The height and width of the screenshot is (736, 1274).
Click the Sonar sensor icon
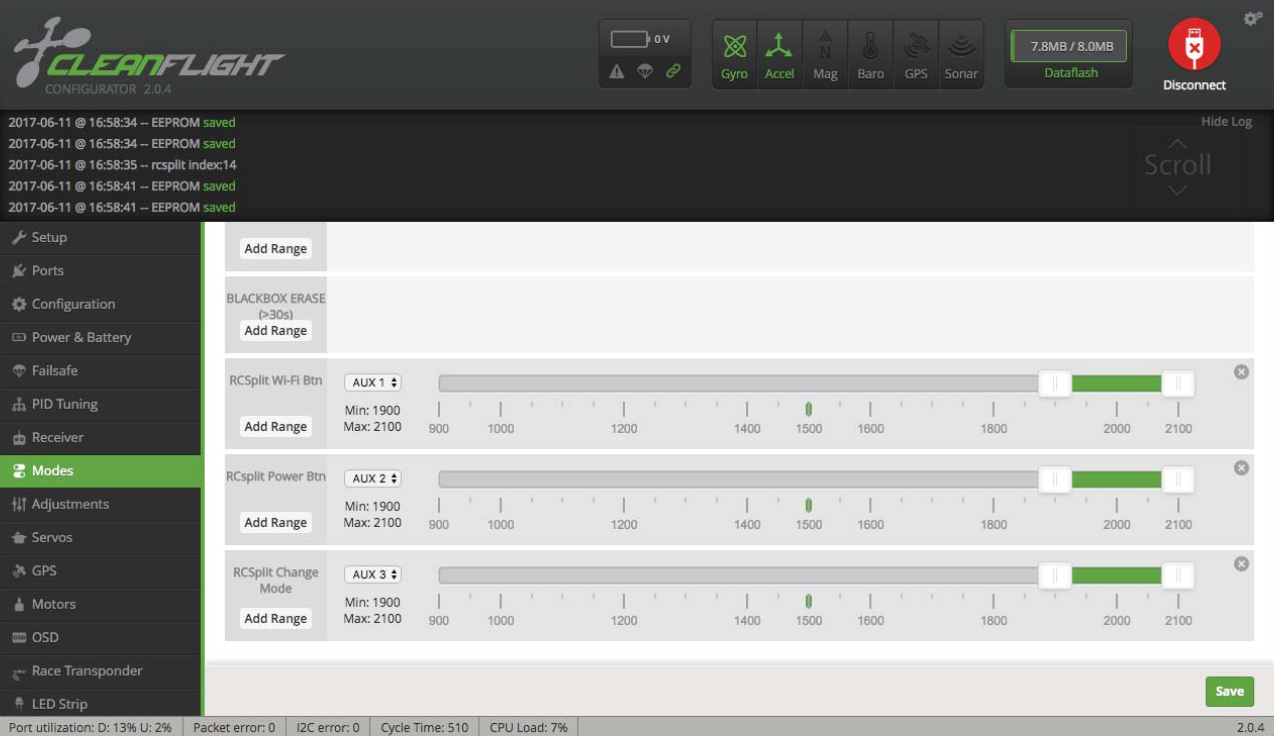click(x=961, y=55)
